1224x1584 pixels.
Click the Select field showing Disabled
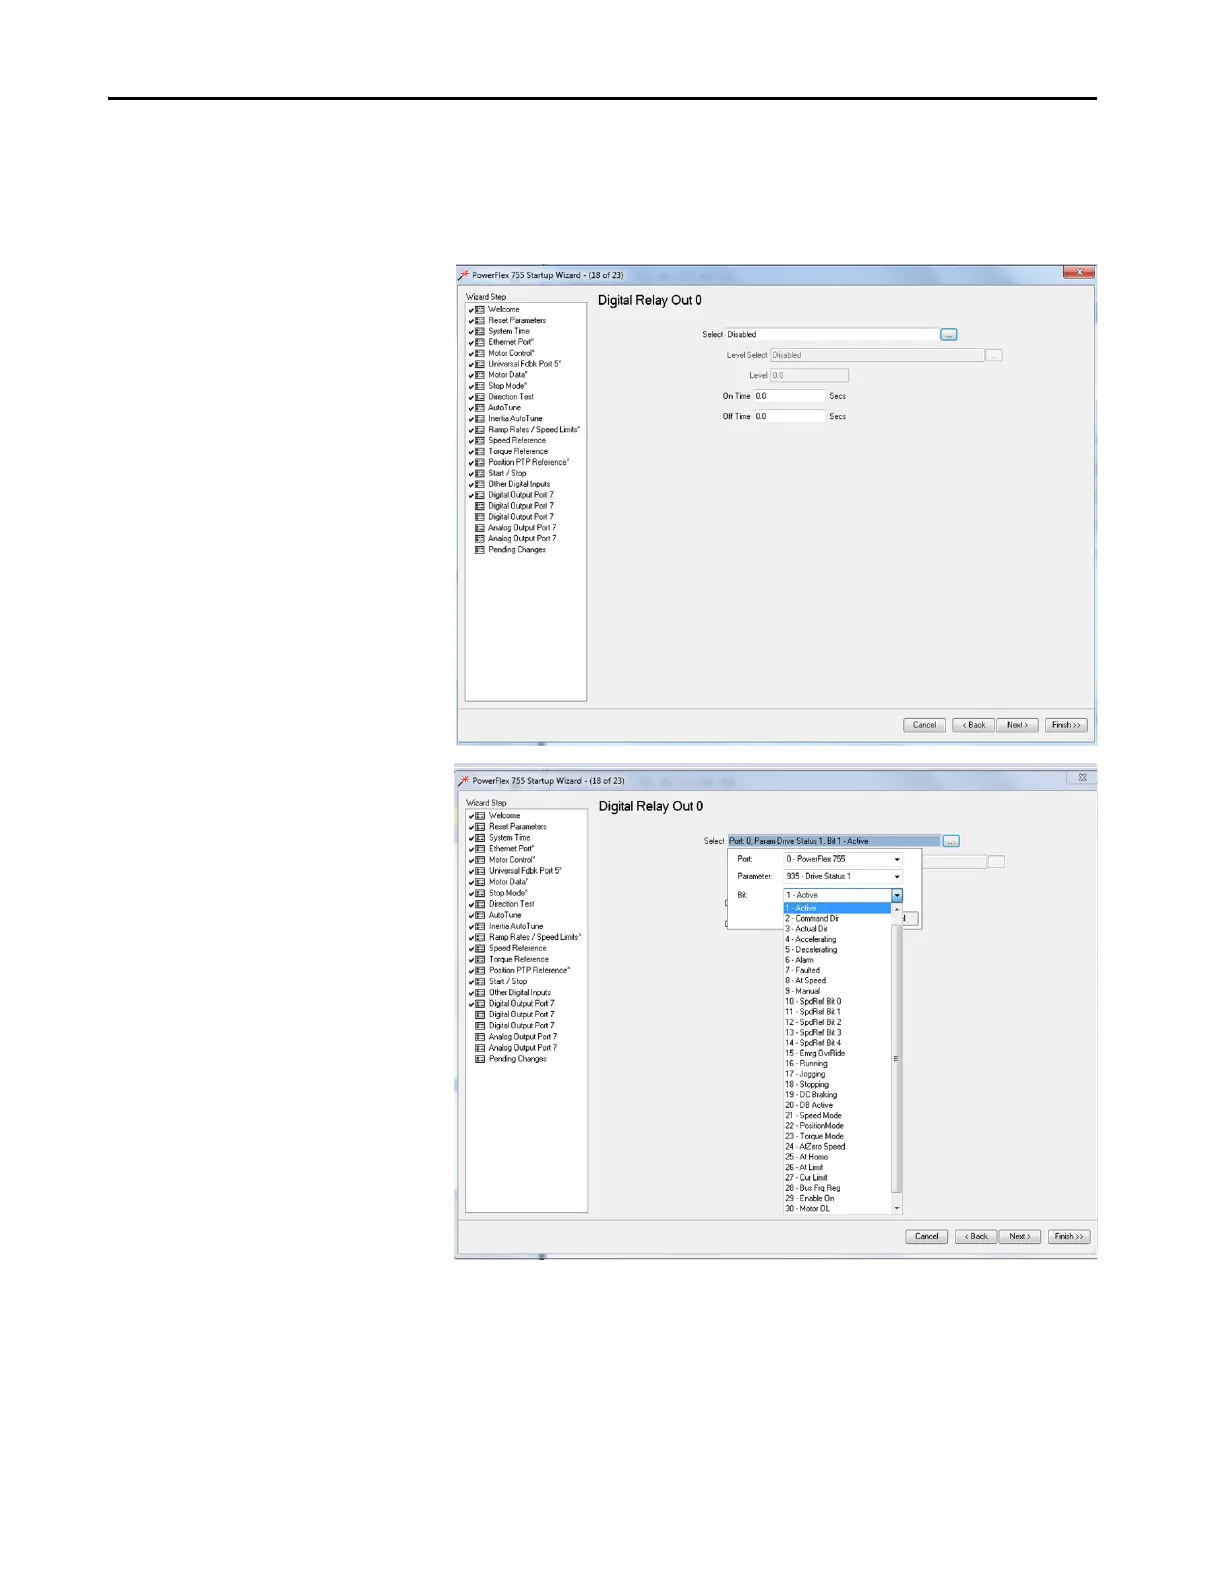tap(832, 335)
